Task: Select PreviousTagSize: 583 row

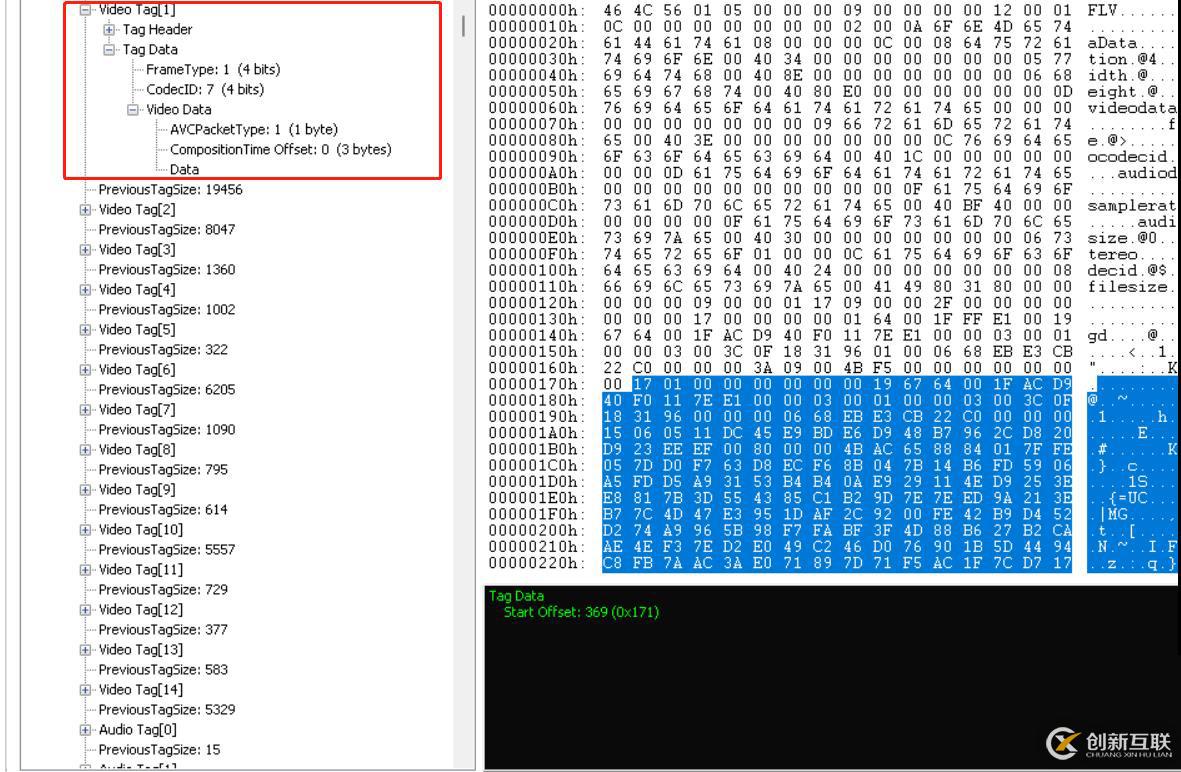Action: (163, 669)
